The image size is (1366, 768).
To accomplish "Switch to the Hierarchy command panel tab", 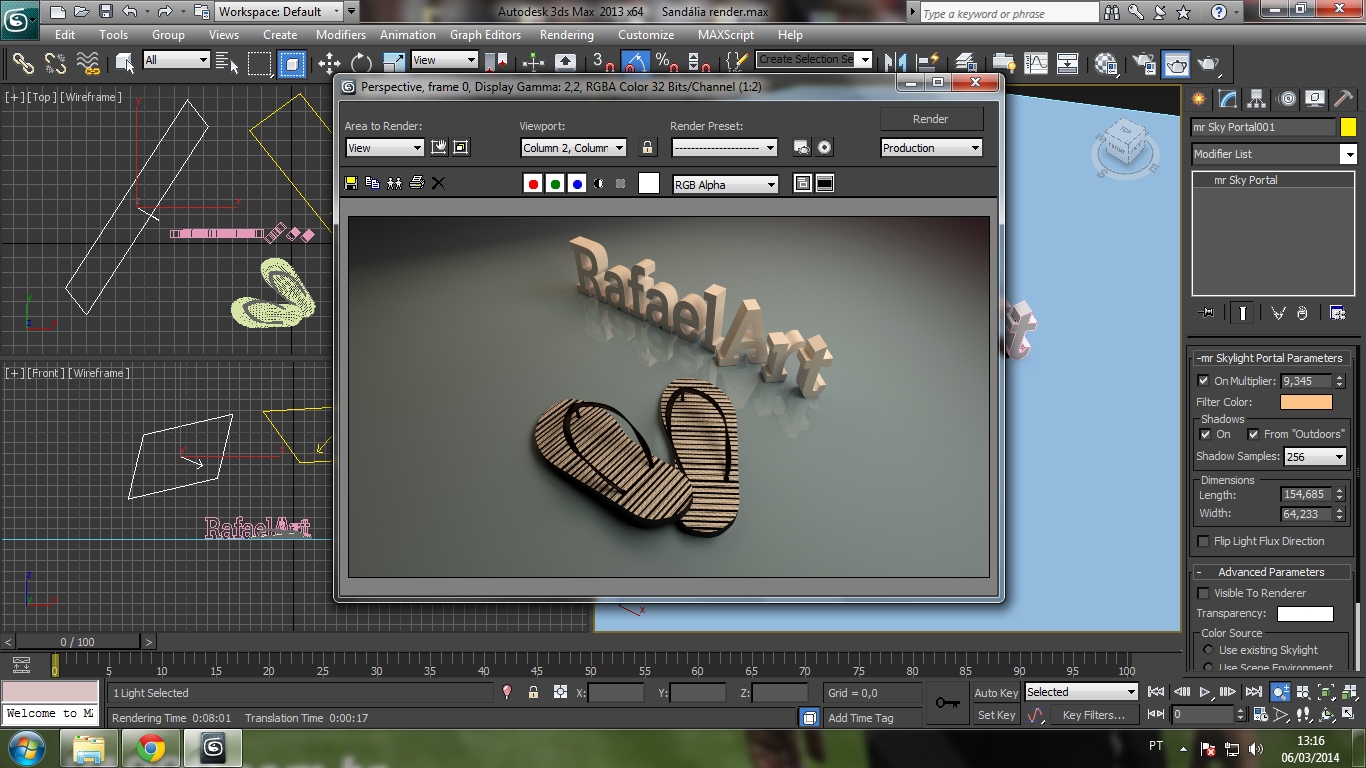I will (1257, 99).
